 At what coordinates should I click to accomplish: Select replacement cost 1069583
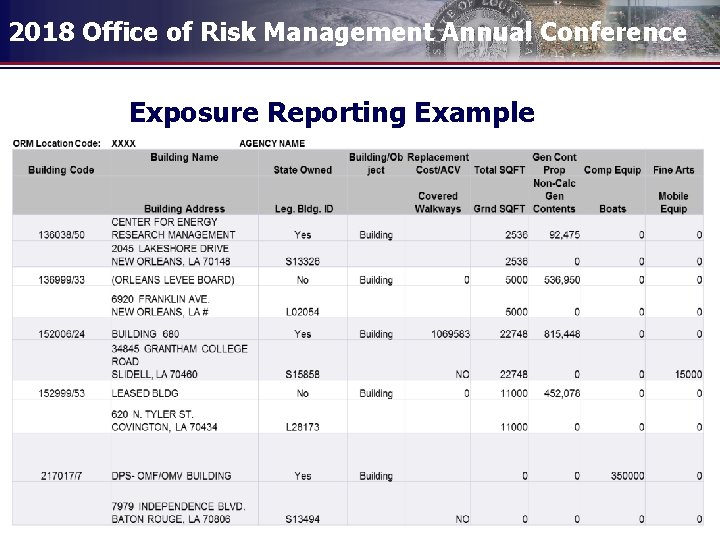pos(450,334)
